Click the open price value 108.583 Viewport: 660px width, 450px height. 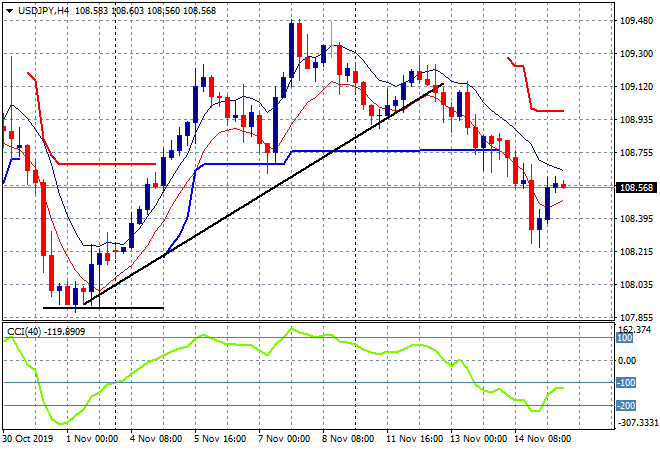(x=92, y=11)
